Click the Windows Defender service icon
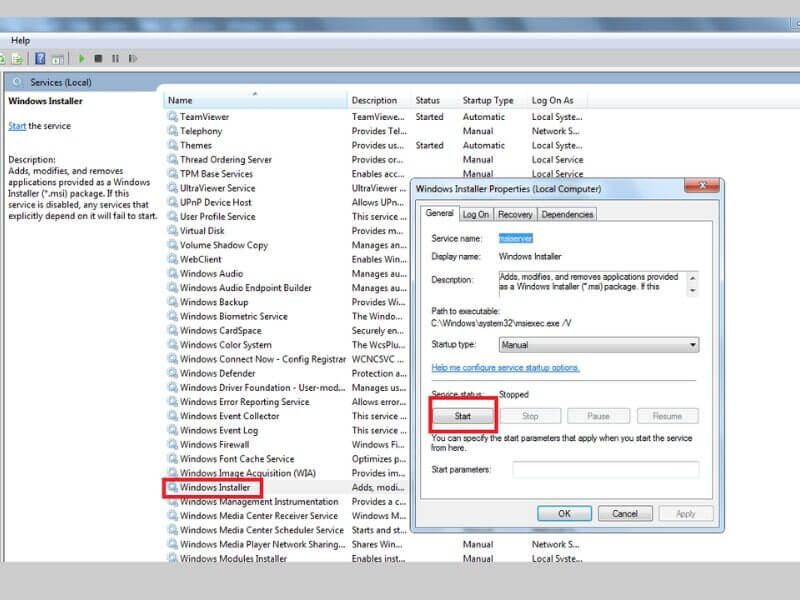The width and height of the screenshot is (800, 600). pyautogui.click(x=172, y=374)
